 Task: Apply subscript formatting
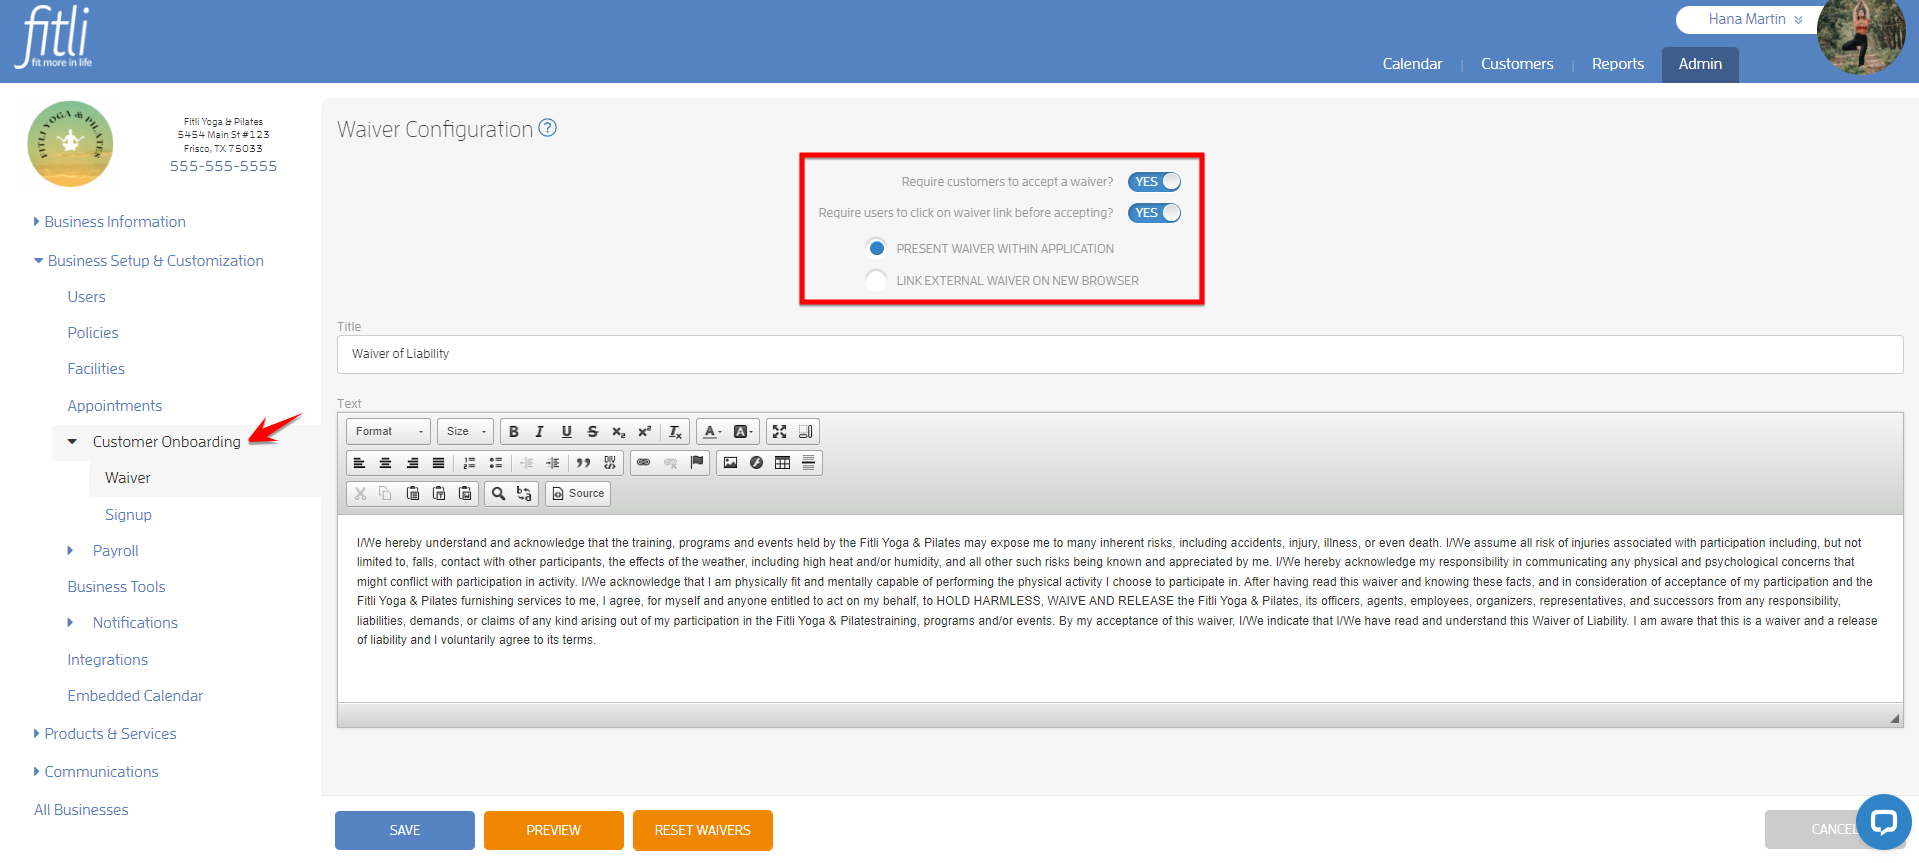pyautogui.click(x=618, y=432)
